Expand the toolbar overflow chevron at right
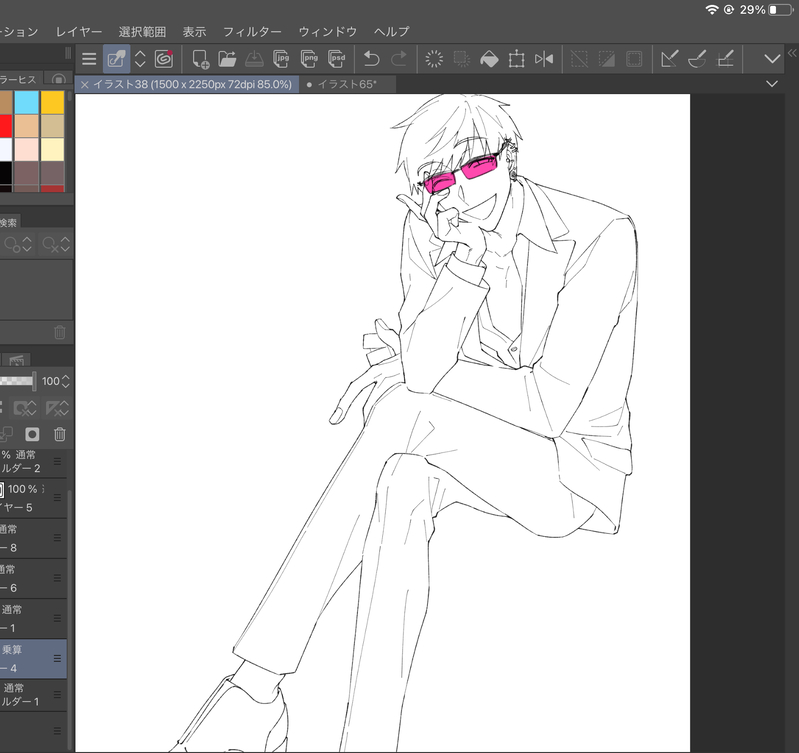 [772, 59]
